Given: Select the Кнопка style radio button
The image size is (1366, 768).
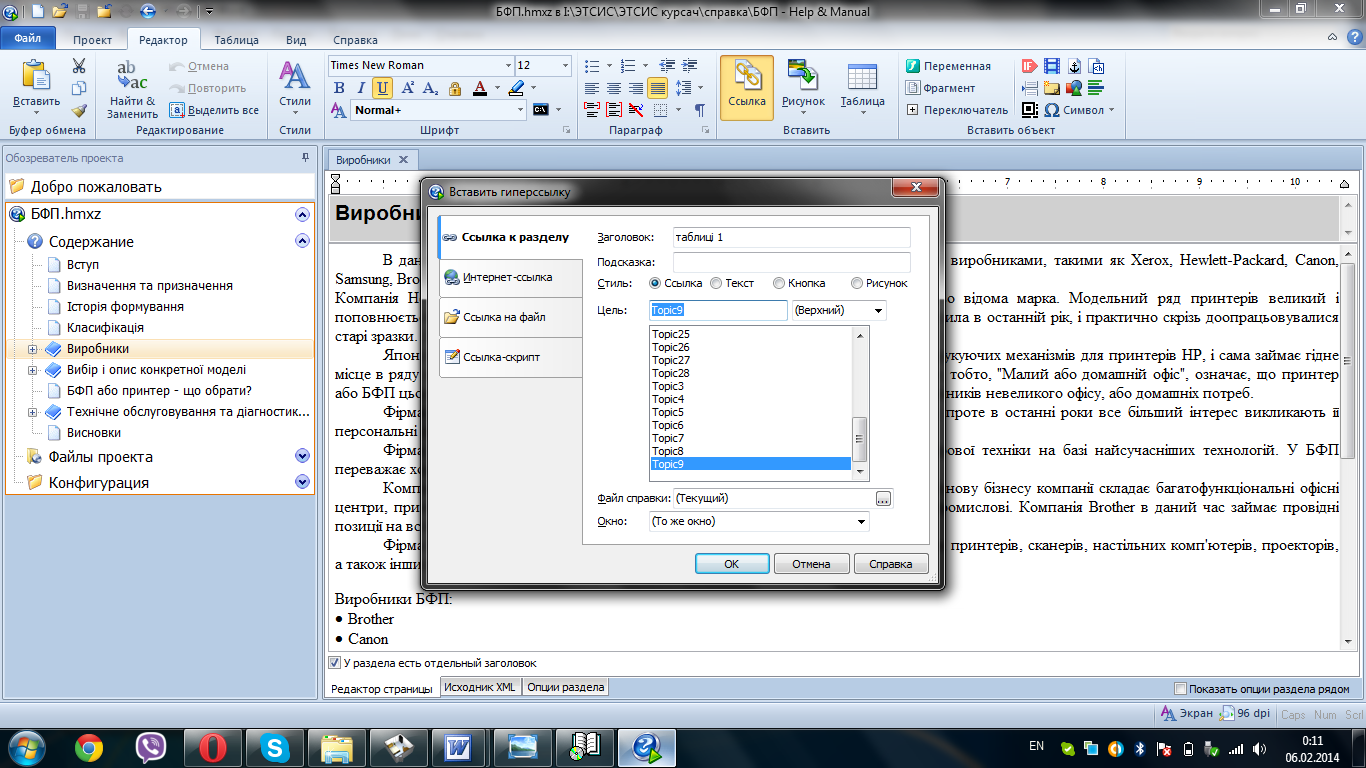Looking at the screenshot, I should [778, 283].
